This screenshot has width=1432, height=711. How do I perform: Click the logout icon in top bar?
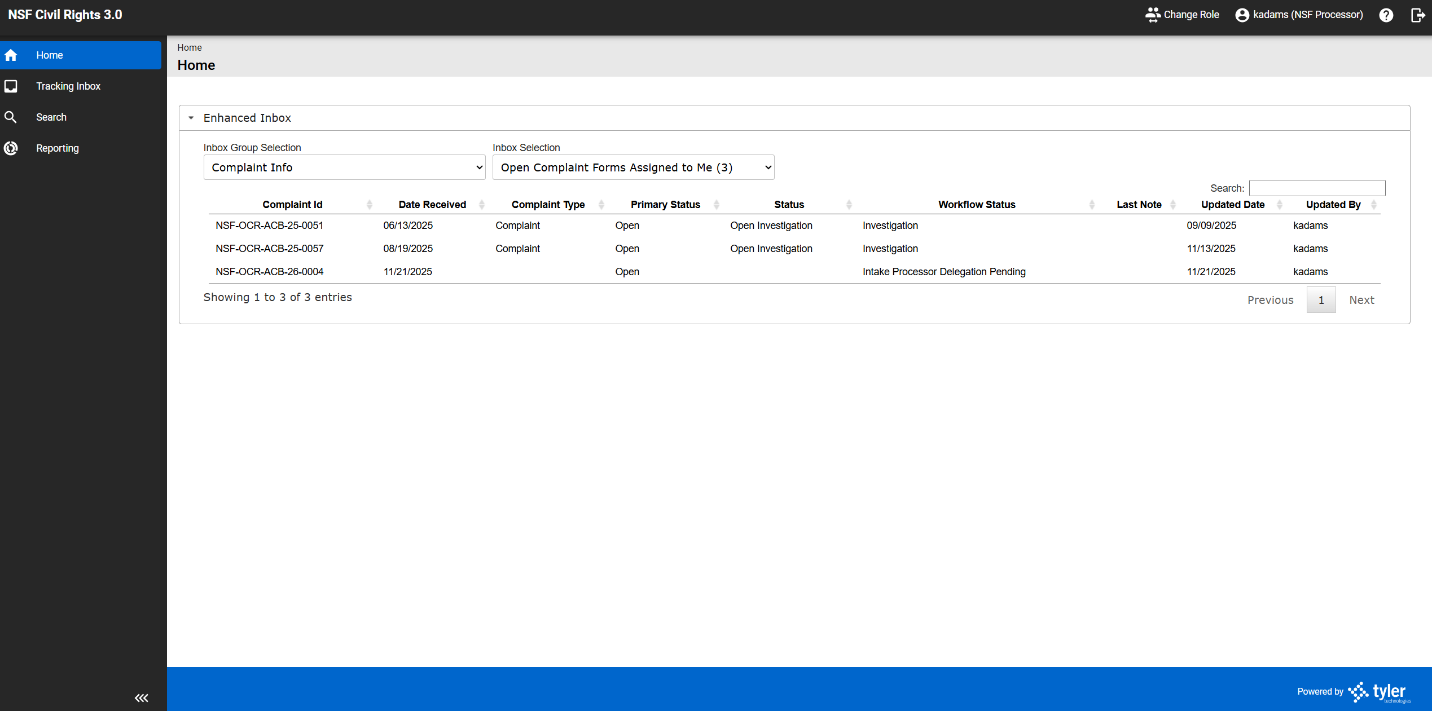pyautogui.click(x=1417, y=15)
